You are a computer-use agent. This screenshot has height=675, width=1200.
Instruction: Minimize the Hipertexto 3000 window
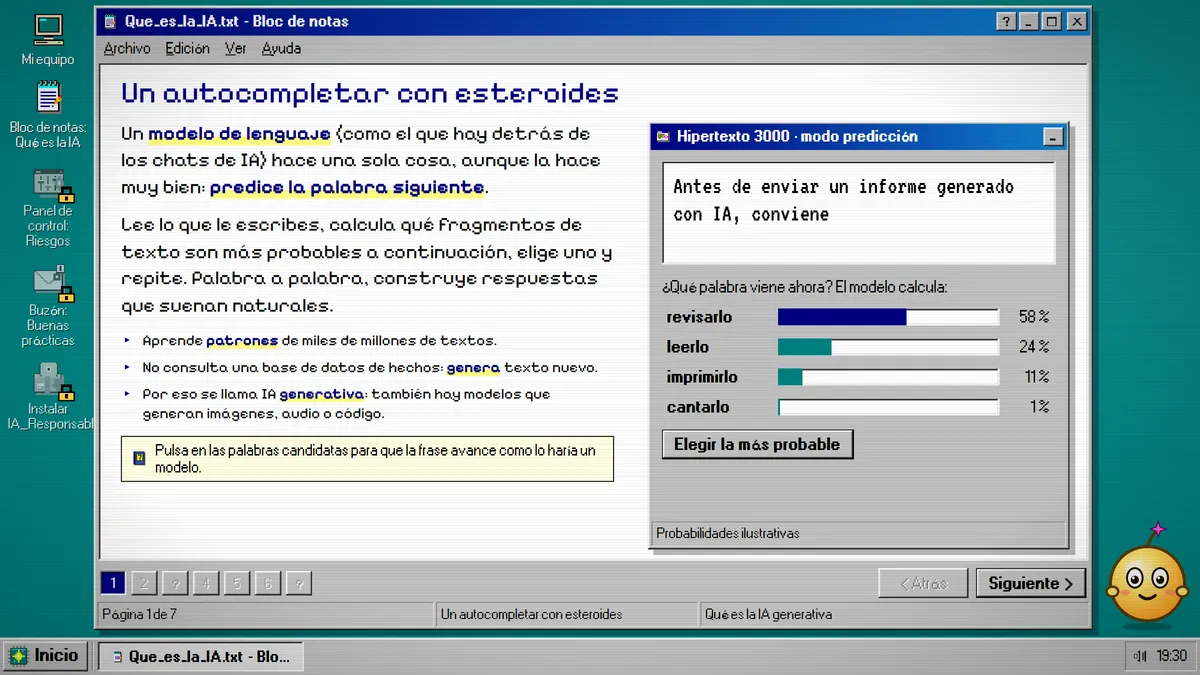(1052, 137)
